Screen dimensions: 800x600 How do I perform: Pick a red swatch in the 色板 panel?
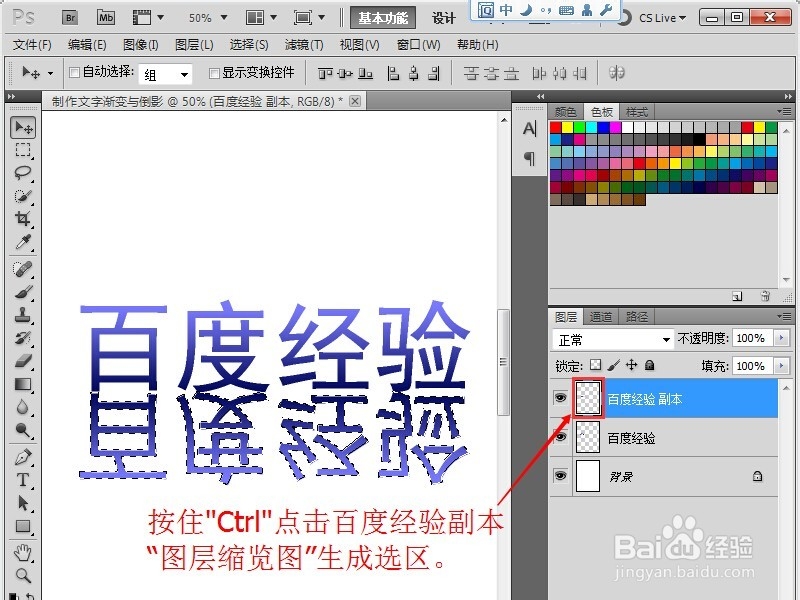(x=555, y=127)
